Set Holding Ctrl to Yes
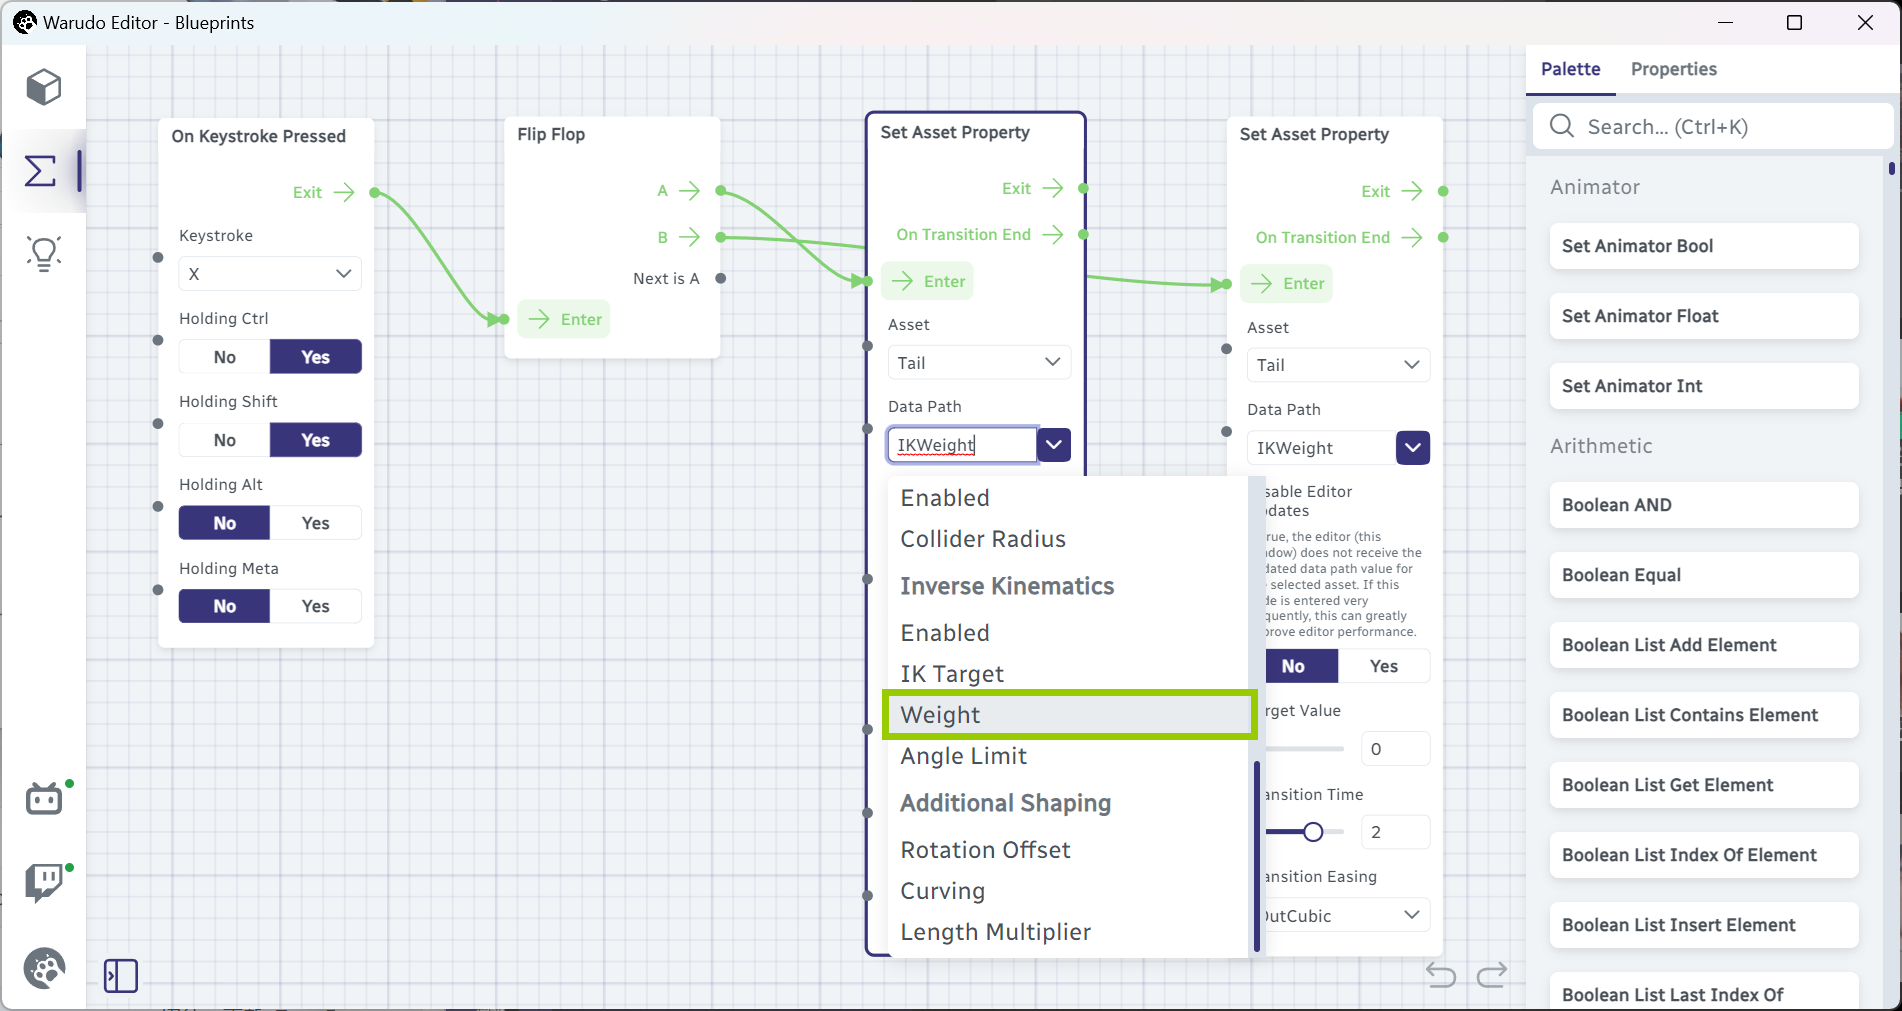Viewport: 1902px width, 1011px height. [x=316, y=357]
